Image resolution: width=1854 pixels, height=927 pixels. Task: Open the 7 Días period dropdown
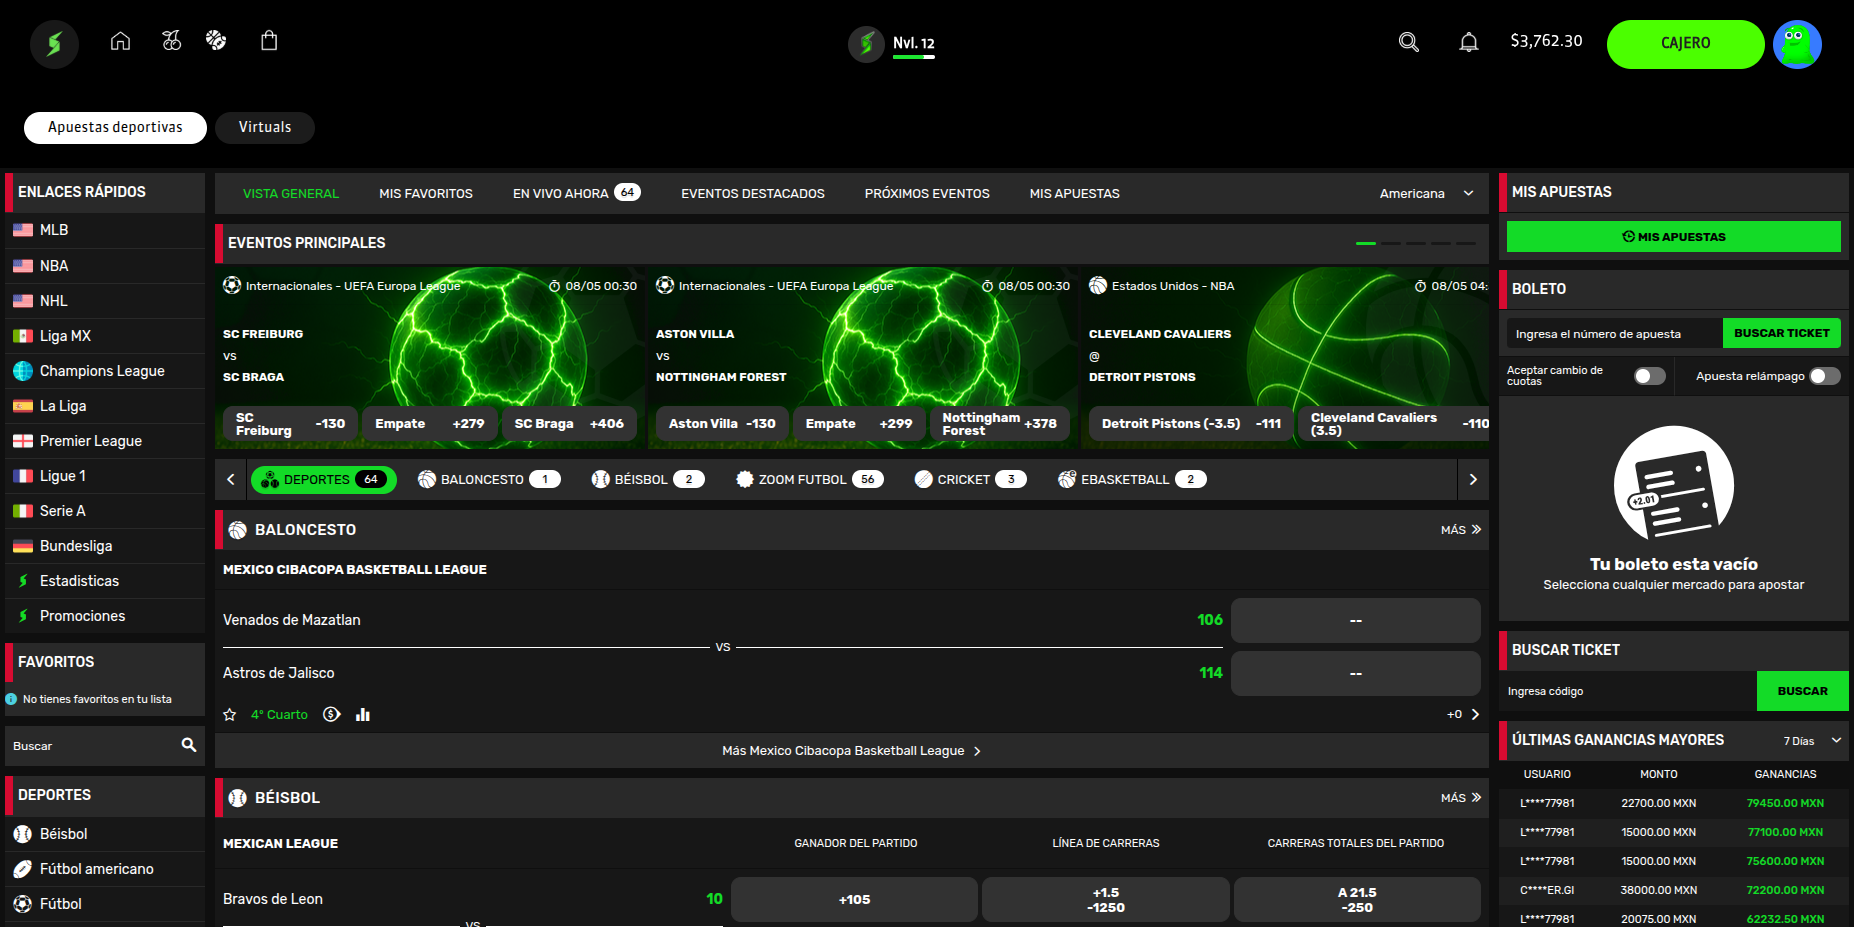[x=1812, y=741]
